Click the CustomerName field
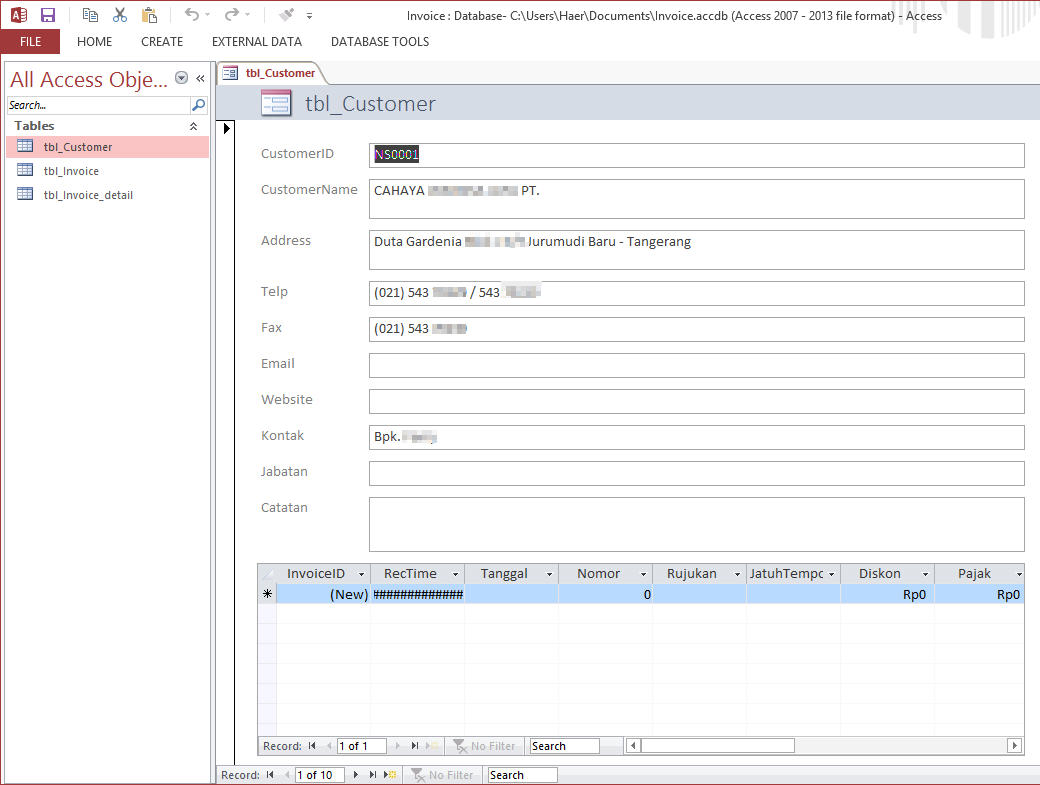This screenshot has height=785, width=1040. [x=696, y=199]
